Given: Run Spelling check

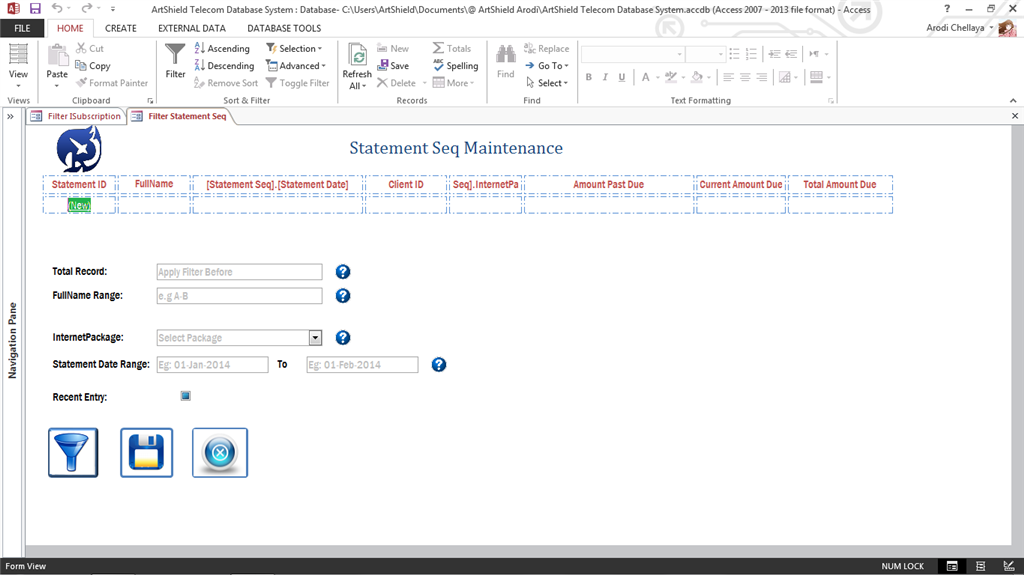Looking at the screenshot, I should tap(455, 65).
